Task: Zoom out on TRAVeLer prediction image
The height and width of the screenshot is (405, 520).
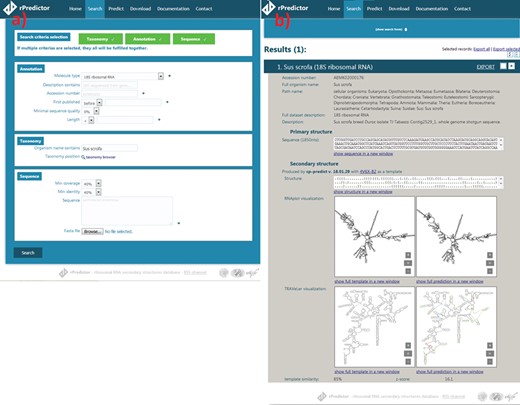Action: click(x=490, y=361)
